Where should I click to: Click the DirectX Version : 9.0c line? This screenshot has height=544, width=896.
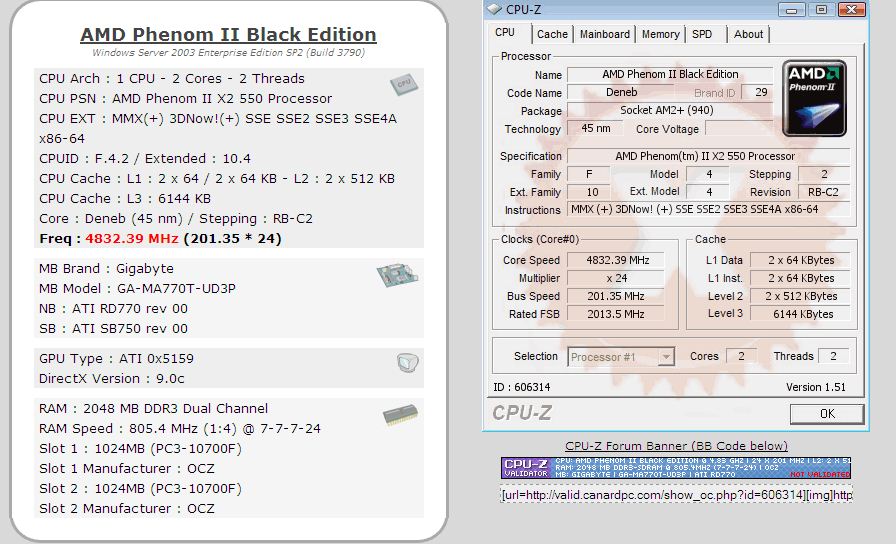click(112, 378)
